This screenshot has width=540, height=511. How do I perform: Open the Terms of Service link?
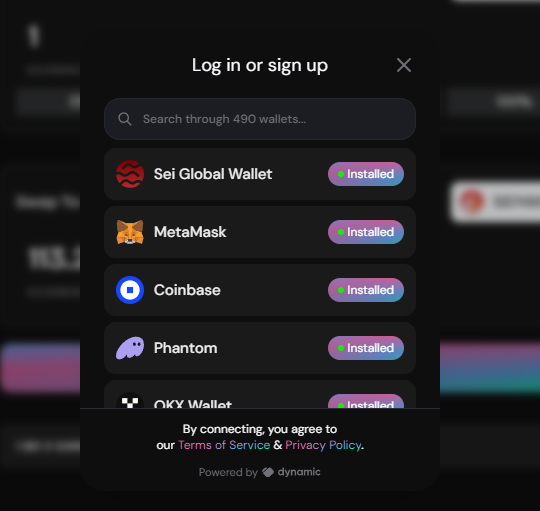coord(224,445)
